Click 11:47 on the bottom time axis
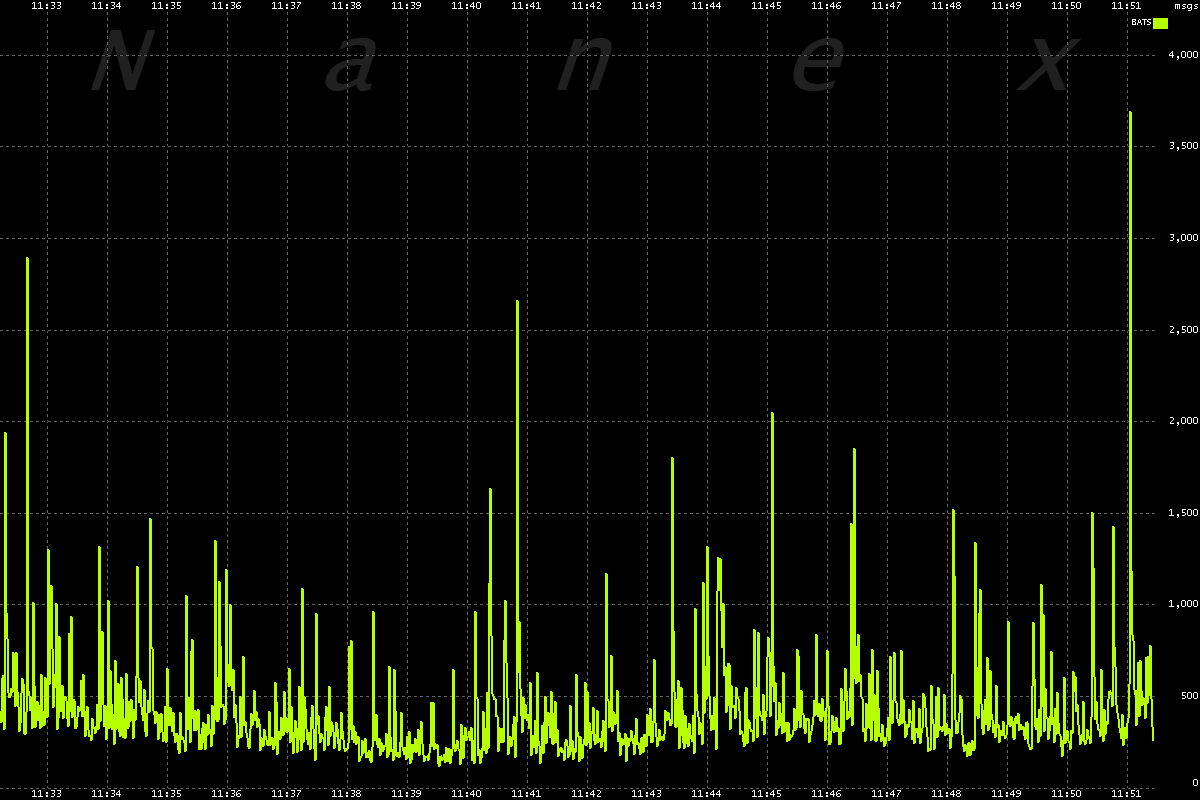 tap(886, 793)
